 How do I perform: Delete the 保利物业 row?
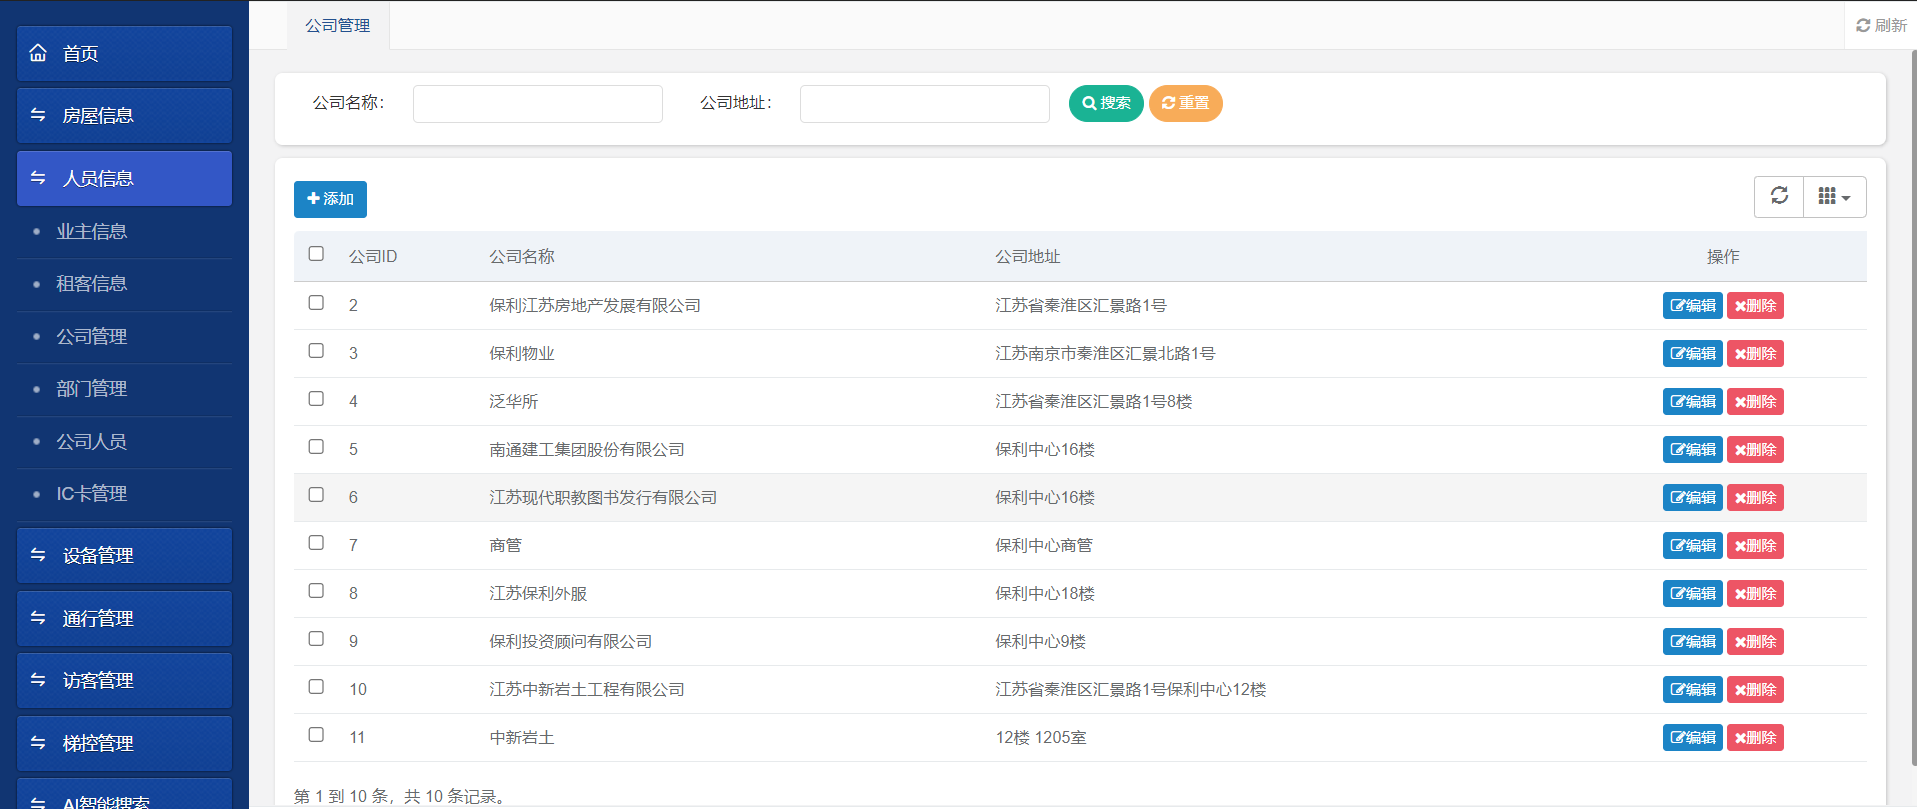coord(1755,354)
